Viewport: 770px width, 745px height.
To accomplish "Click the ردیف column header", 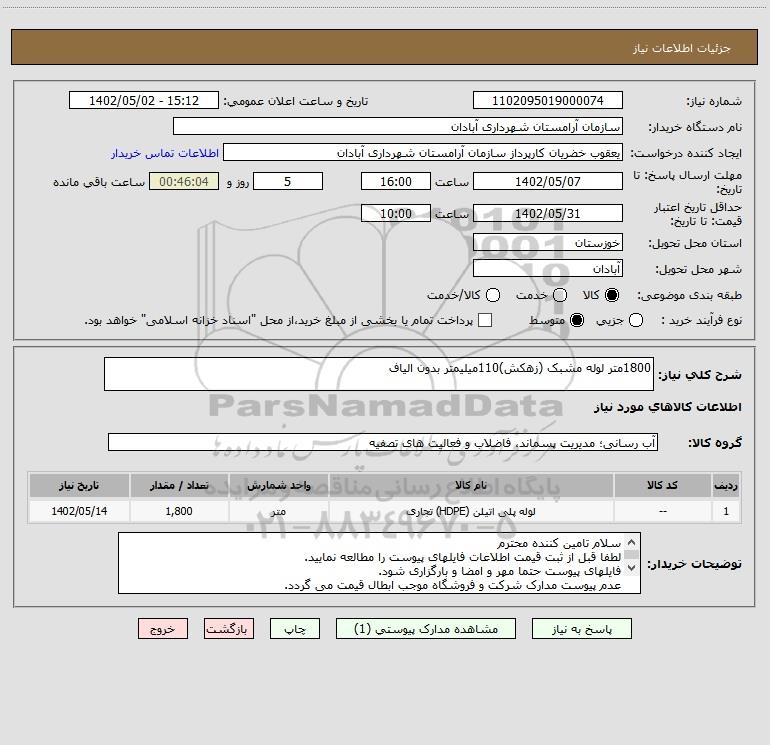I will pos(726,486).
